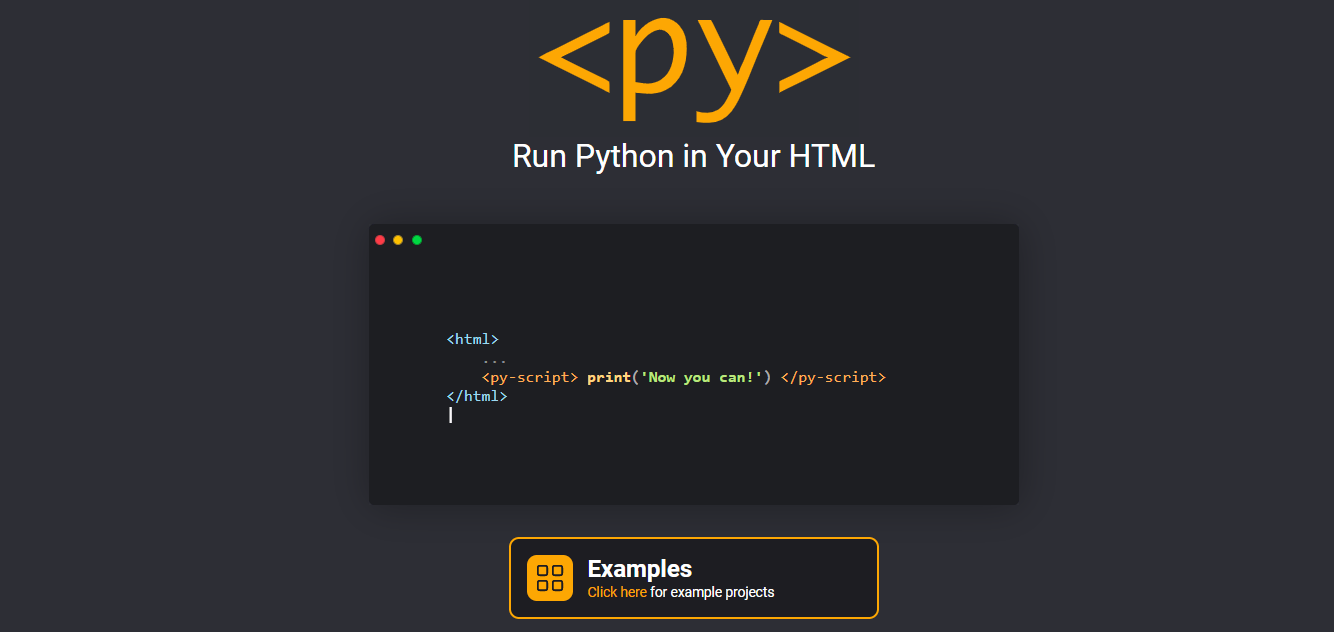
Task: Click the red traffic light dot
Action: point(380,239)
